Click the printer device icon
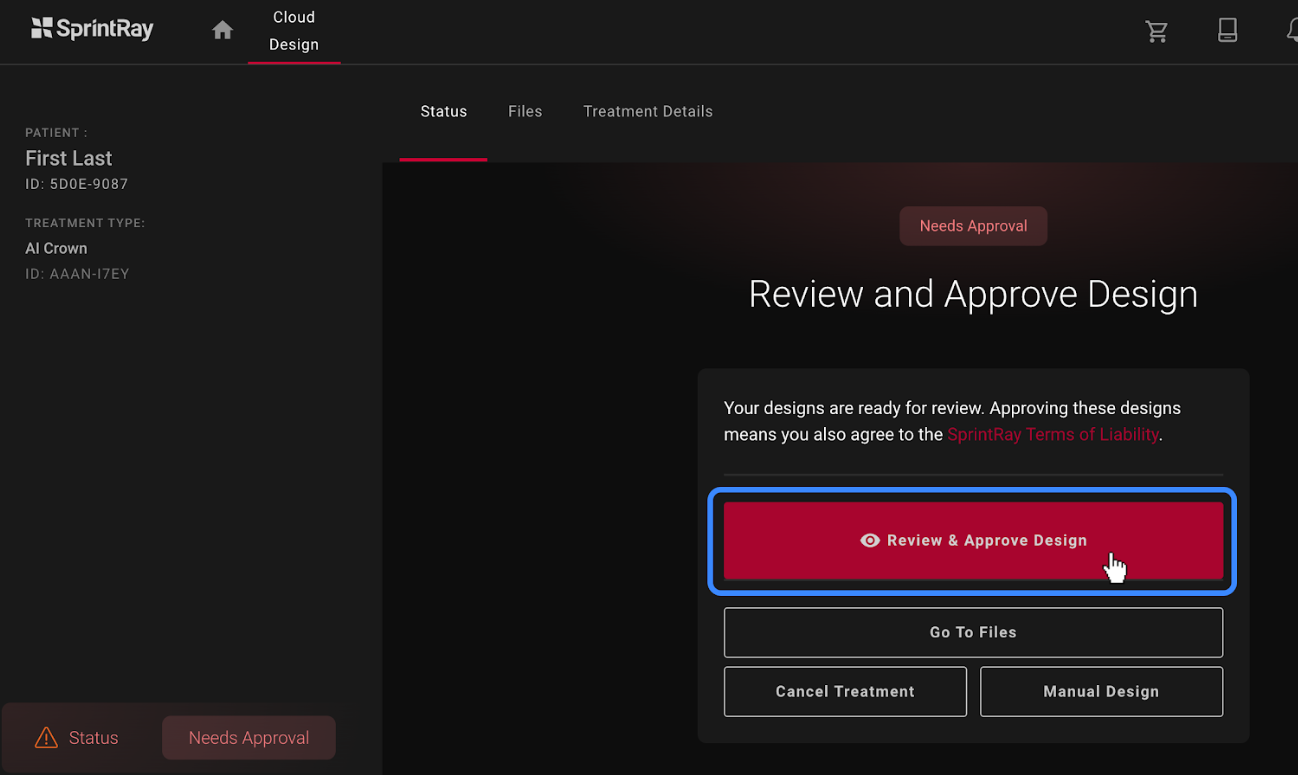 (x=1227, y=31)
